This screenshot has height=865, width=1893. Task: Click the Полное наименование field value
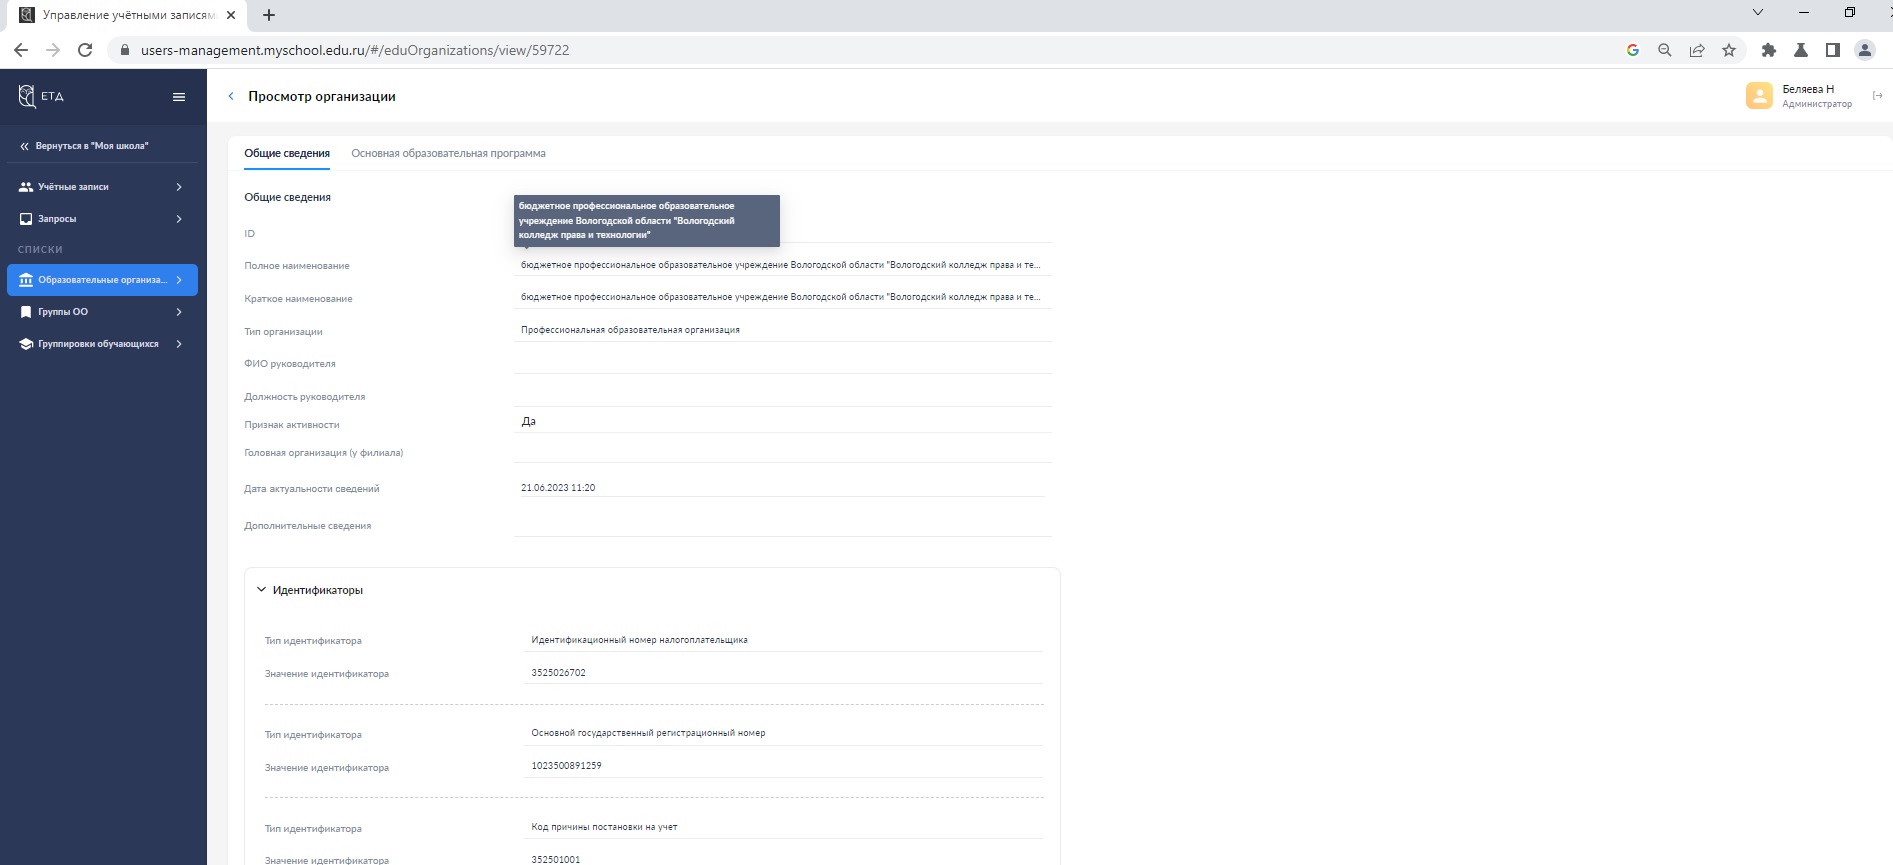[x=780, y=266]
